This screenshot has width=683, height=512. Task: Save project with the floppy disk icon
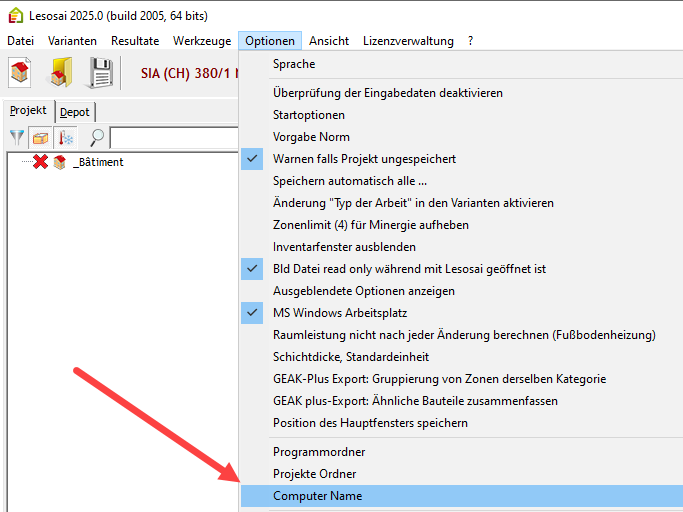(101, 73)
